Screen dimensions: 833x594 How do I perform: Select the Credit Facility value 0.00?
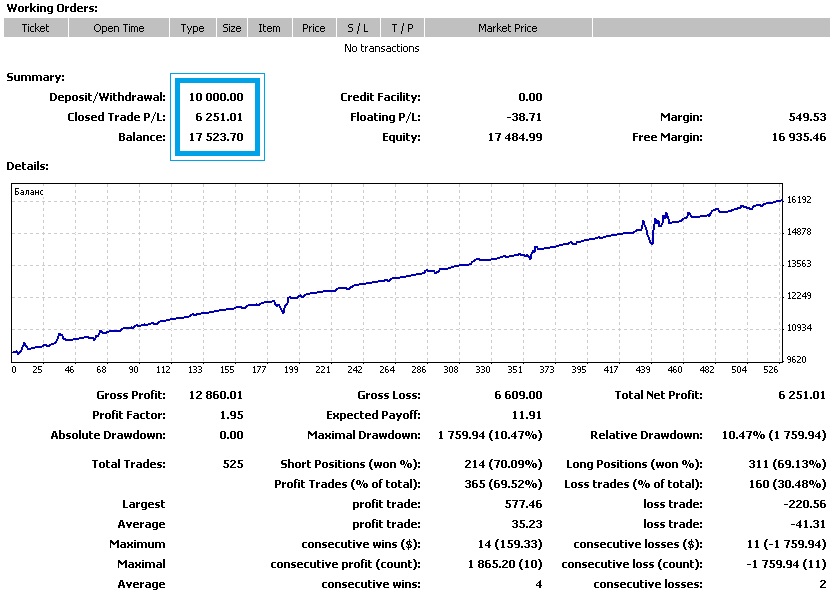530,97
